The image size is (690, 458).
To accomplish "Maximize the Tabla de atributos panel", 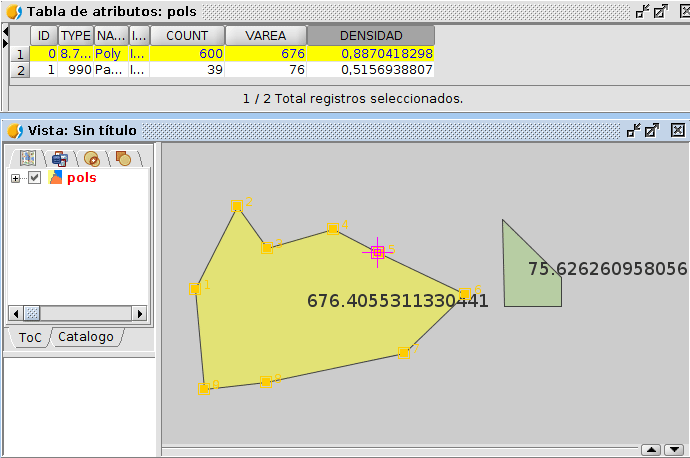I will 658,12.
